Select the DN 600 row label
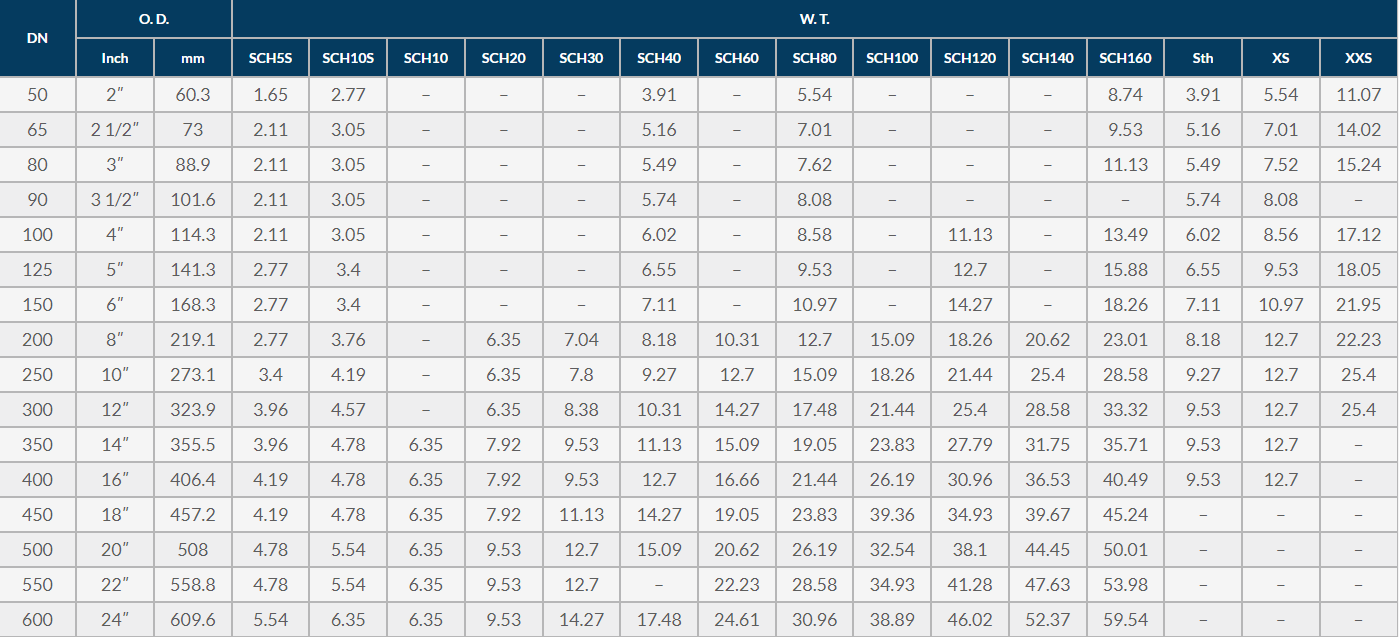The height and width of the screenshot is (637, 1399). (37, 620)
